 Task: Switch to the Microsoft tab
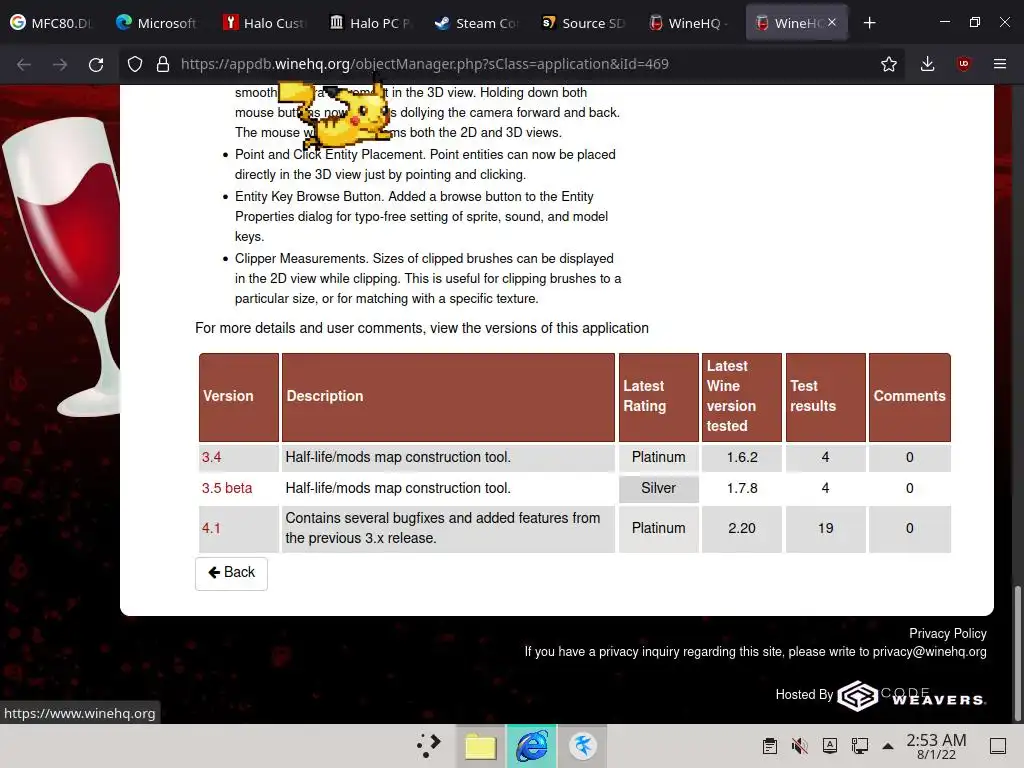(157, 23)
